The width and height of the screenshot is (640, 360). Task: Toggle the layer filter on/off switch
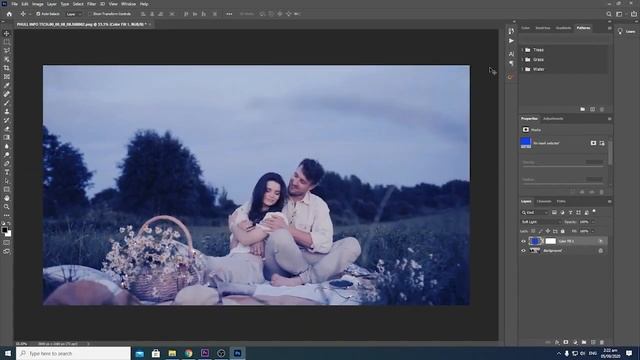[x=594, y=211]
